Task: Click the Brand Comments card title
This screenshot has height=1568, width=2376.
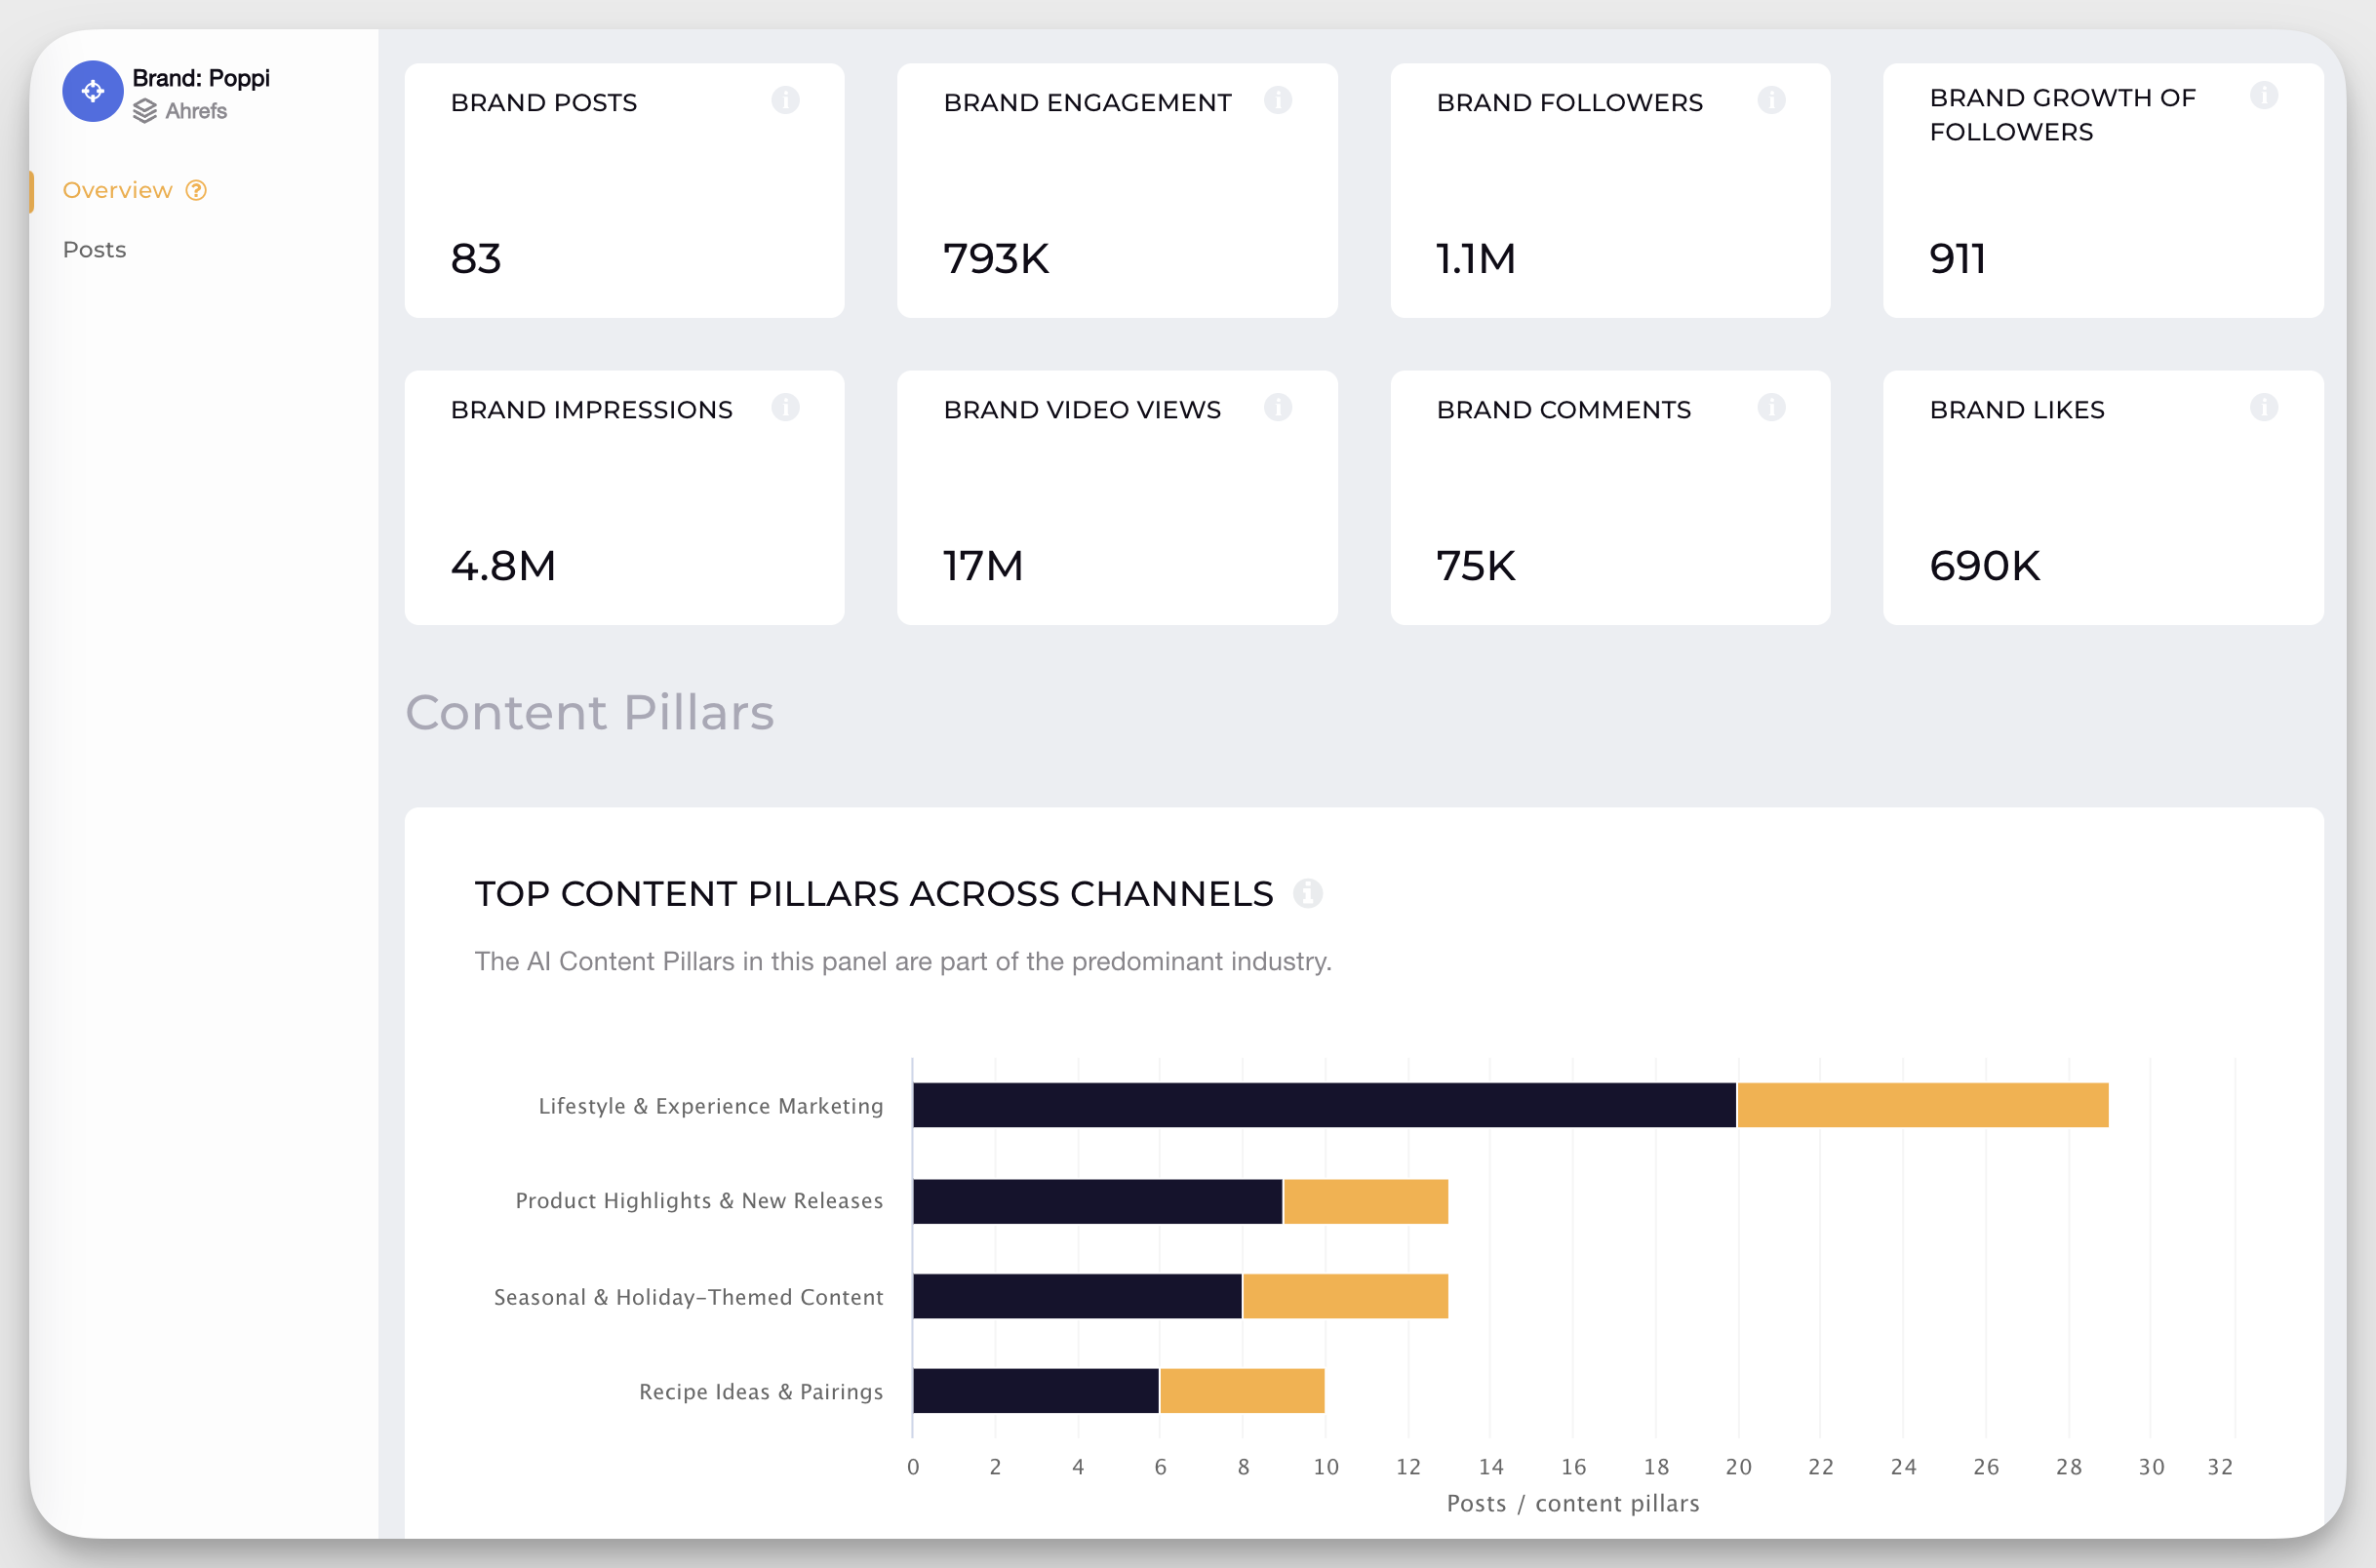Action: tap(1563, 410)
